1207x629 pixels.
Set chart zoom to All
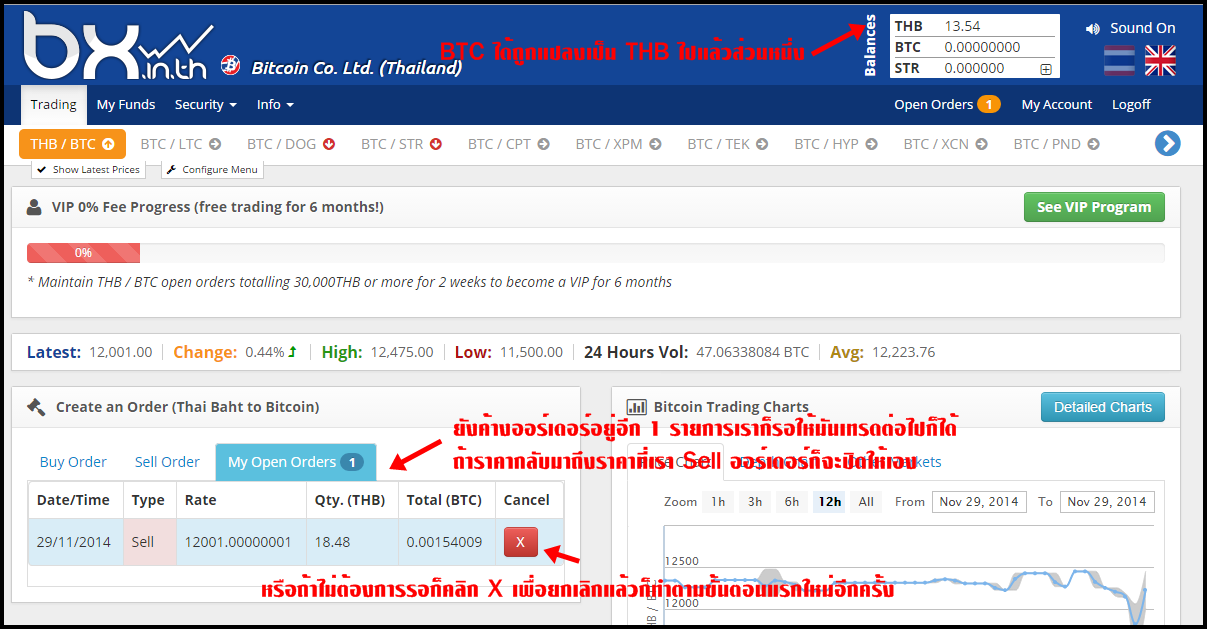[866, 502]
